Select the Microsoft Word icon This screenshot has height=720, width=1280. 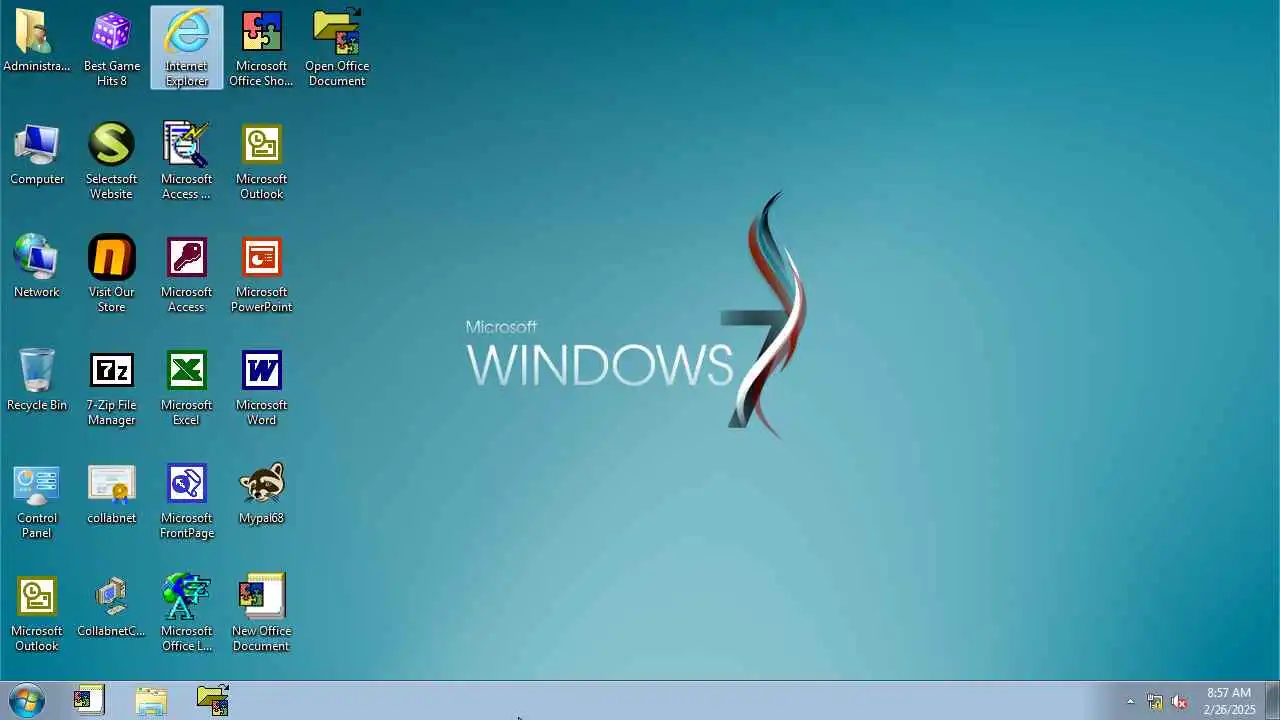tap(261, 386)
